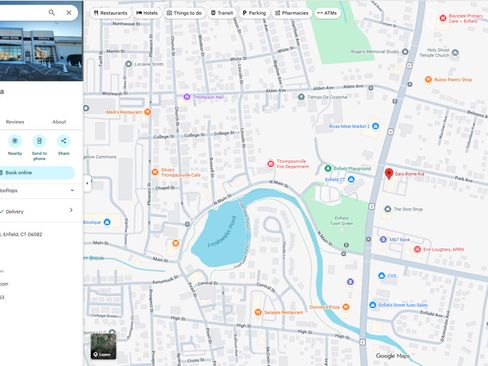Screen dimensions: 488x366
Task: Collapse the side panel arrow
Action: (87, 183)
